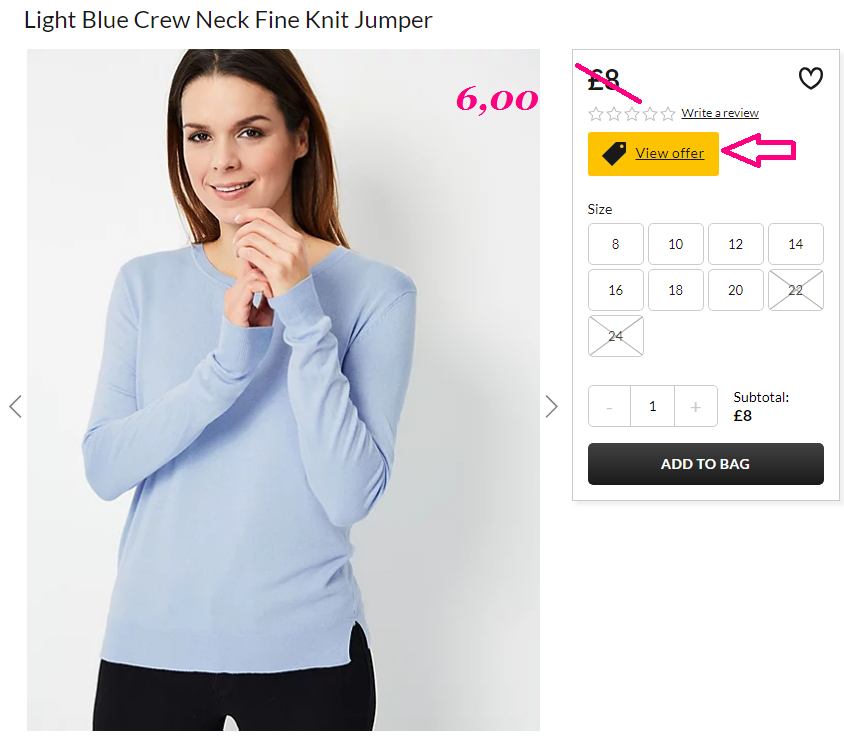Click the ADD TO BAG button
This screenshot has height=736, width=844.
click(x=706, y=464)
